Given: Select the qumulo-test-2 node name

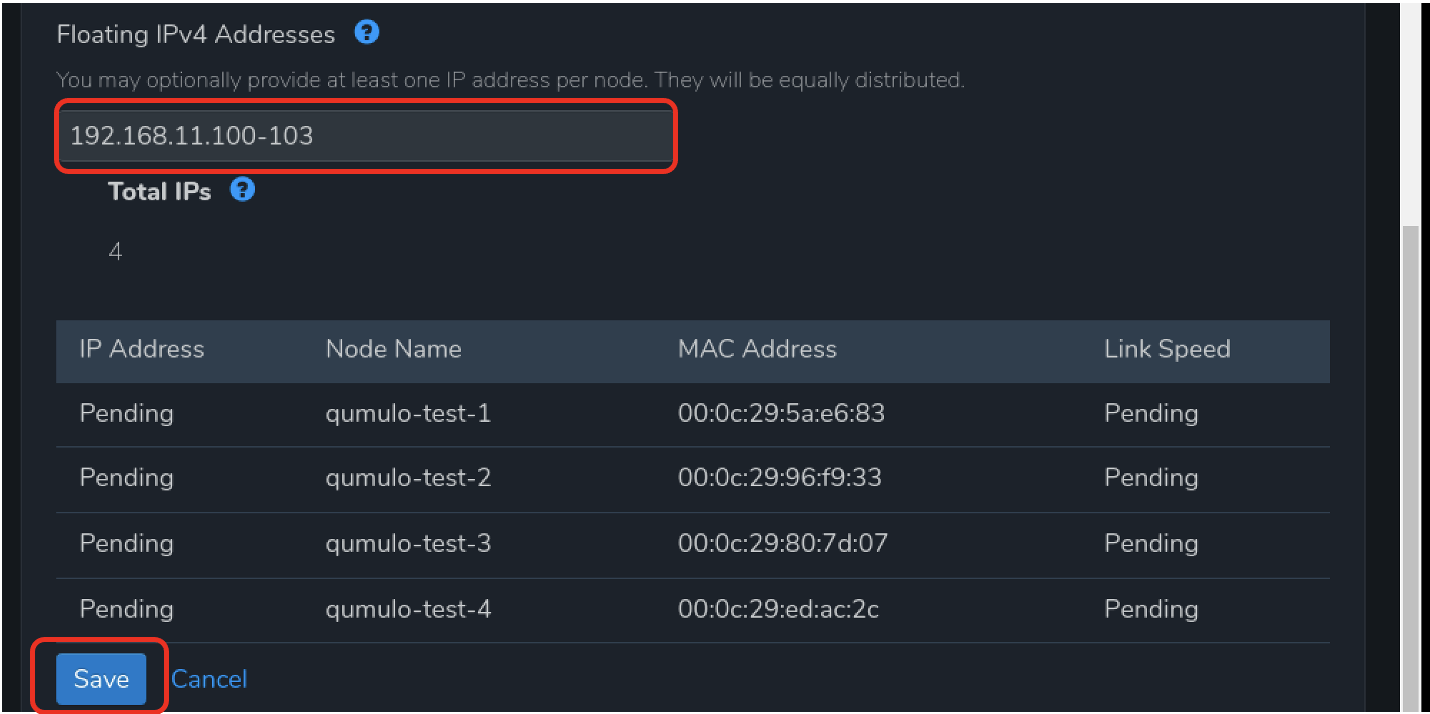Looking at the screenshot, I should [408, 478].
